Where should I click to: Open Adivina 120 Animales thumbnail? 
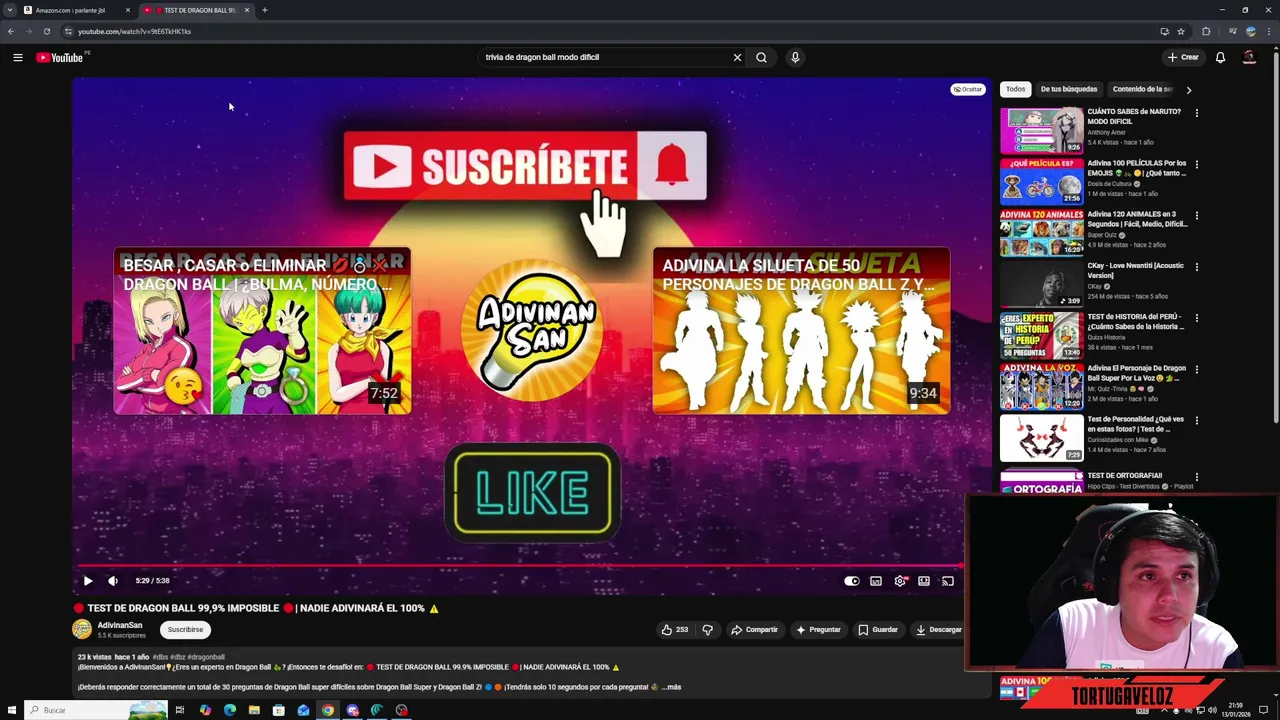(x=1042, y=233)
